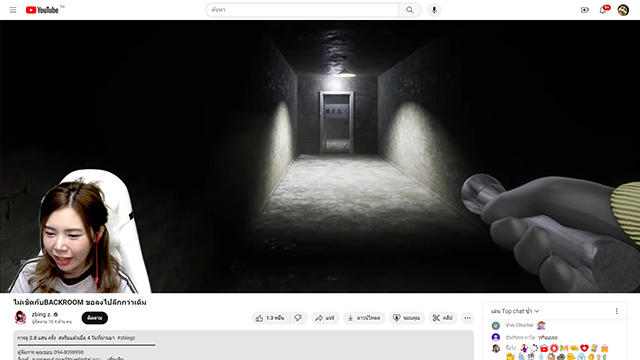
Task: Expand the video description box
Action: (243, 345)
